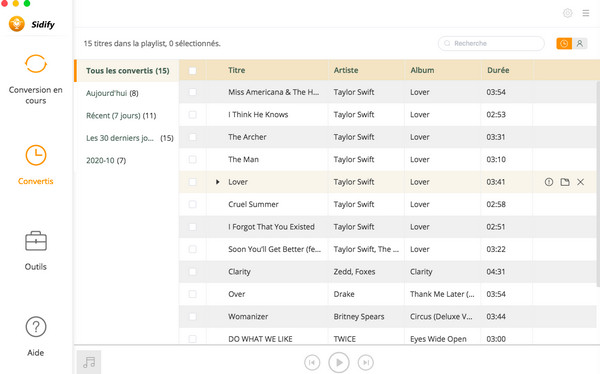Open the Aide help section

pyautogui.click(x=36, y=336)
